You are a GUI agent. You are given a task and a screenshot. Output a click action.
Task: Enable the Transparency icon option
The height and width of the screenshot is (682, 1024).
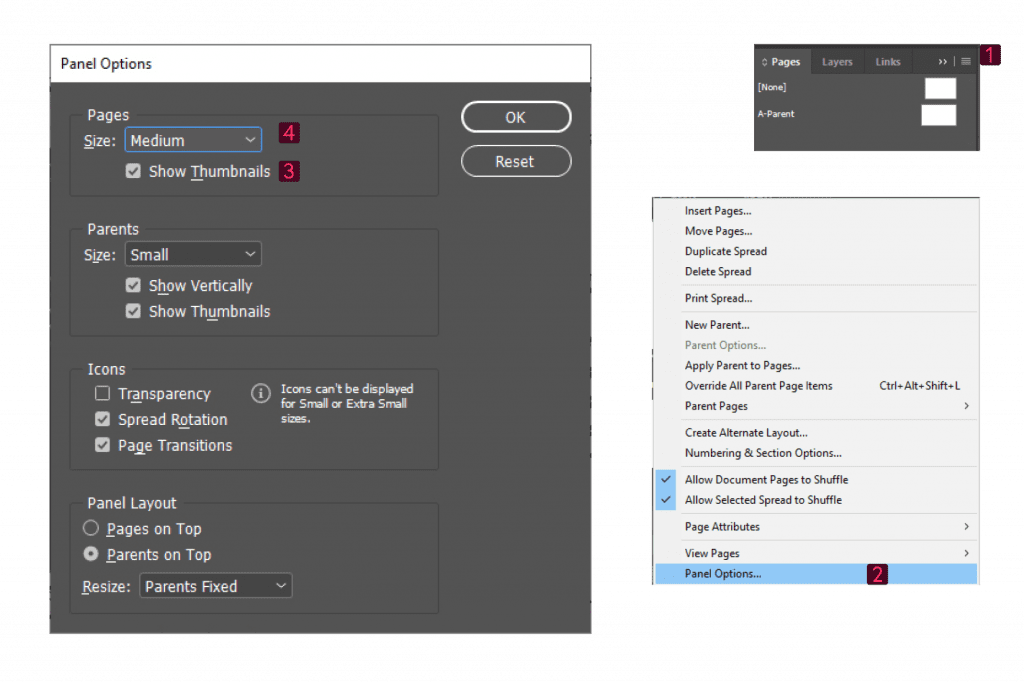pyautogui.click(x=101, y=393)
